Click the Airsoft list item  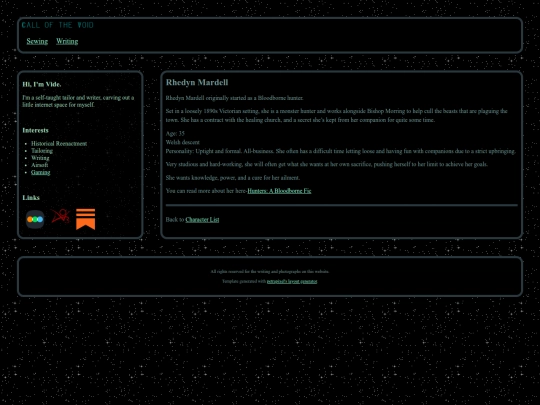[x=40, y=165]
